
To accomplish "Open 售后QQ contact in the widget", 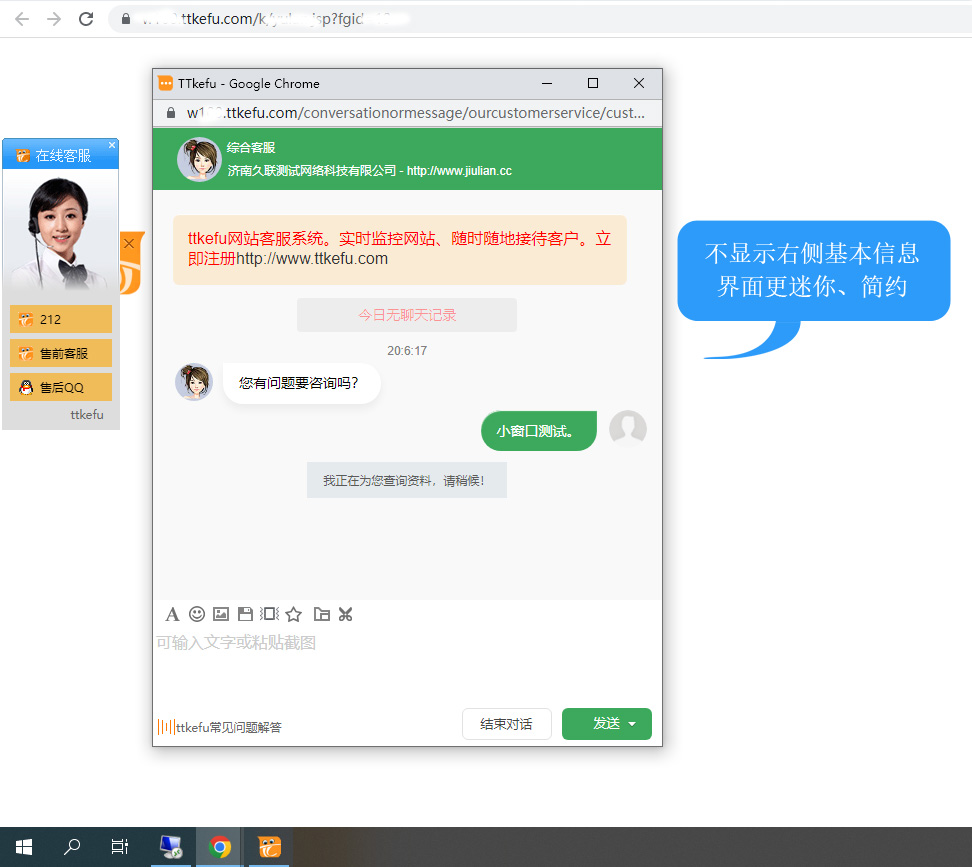I will click(61, 387).
